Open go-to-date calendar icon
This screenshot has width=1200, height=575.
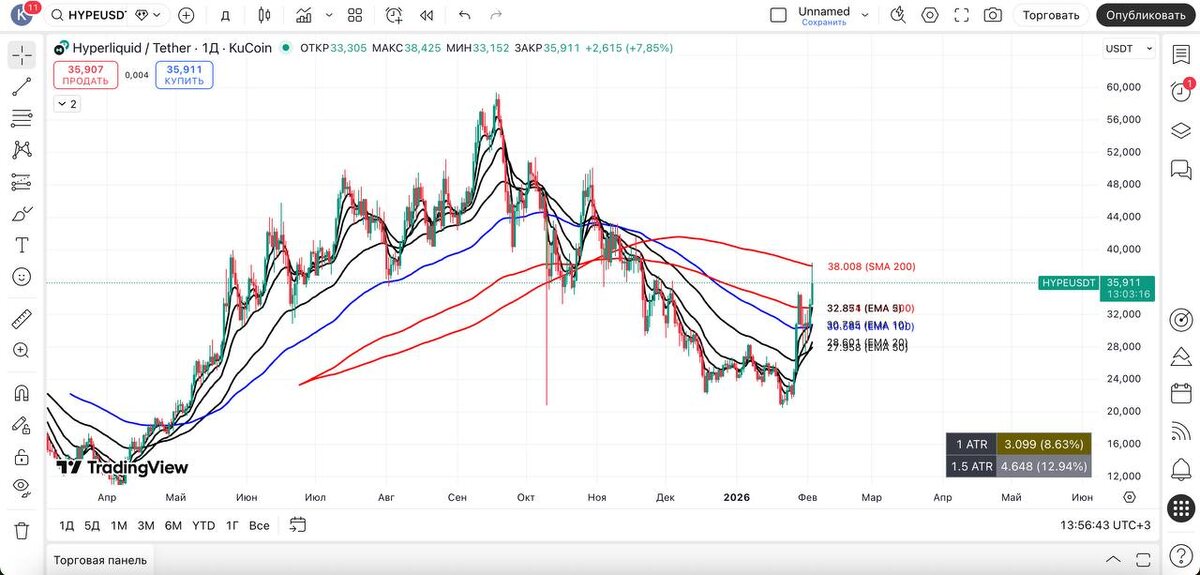pyautogui.click(x=297, y=525)
